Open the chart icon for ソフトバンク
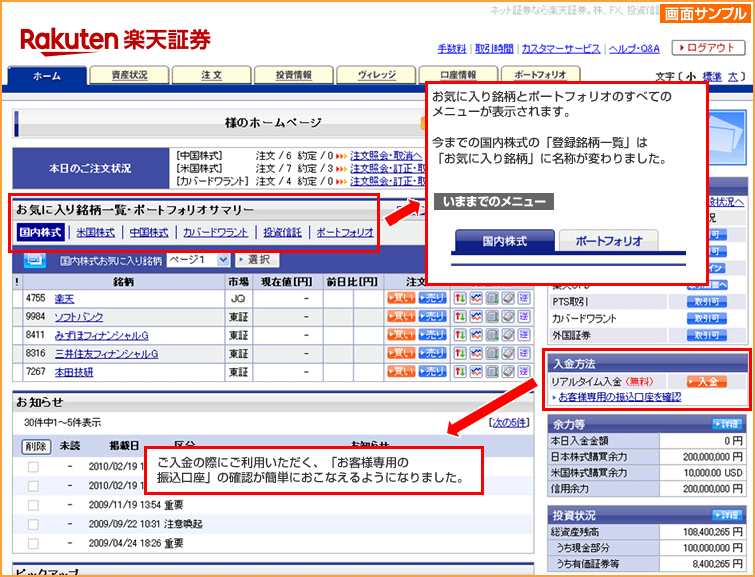755x577 pixels. point(476,317)
